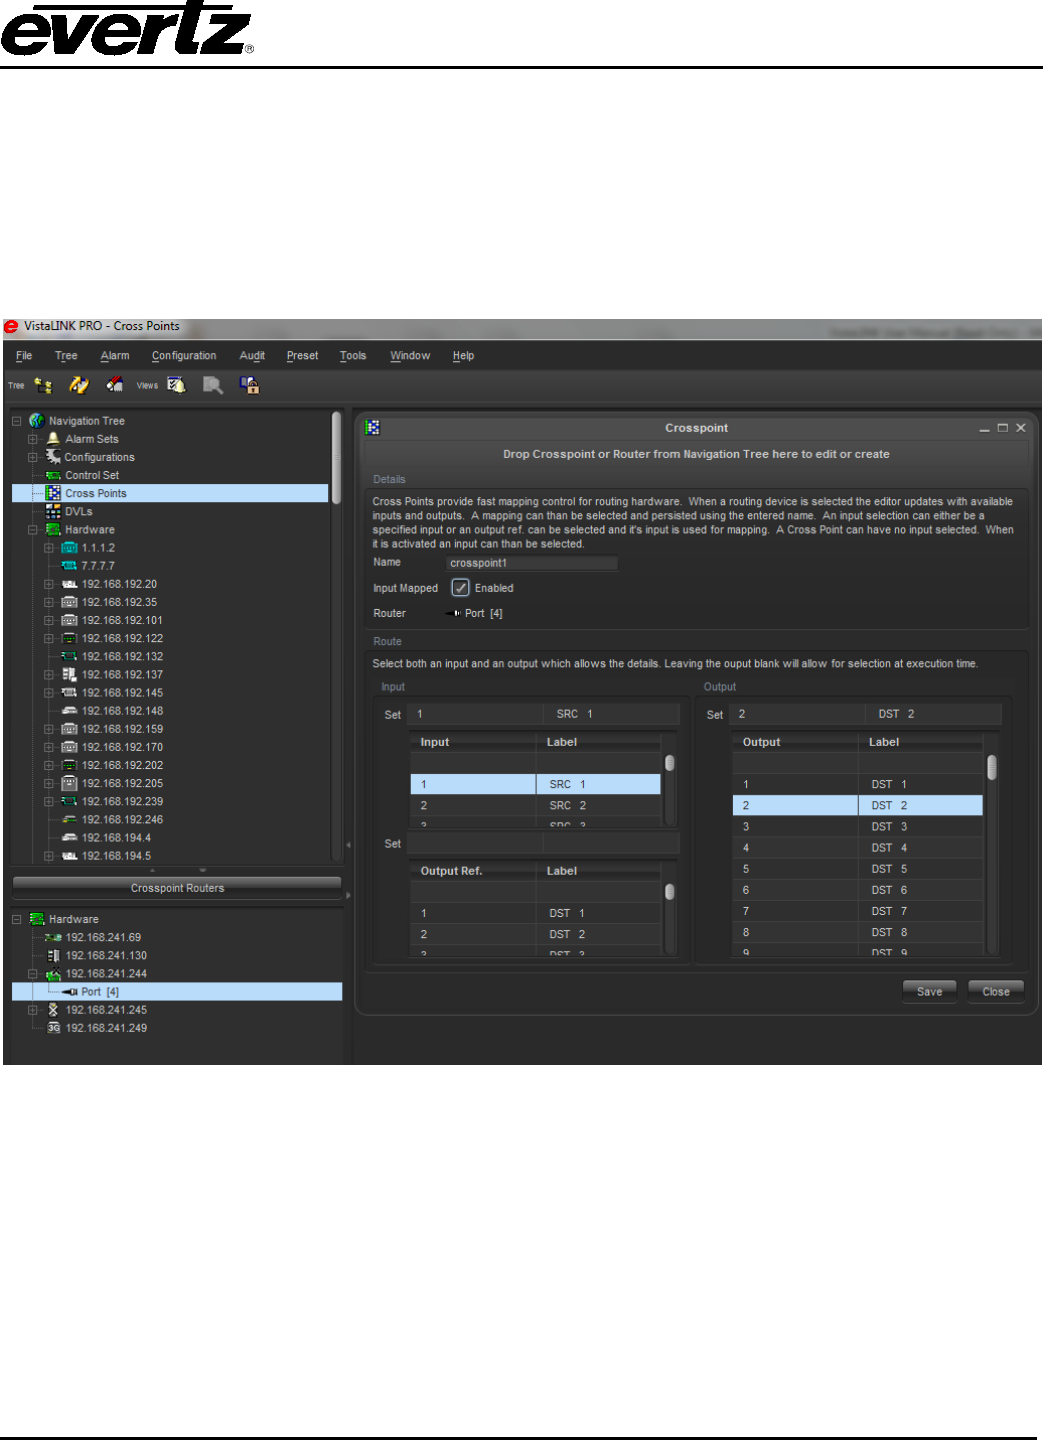Click the Control Set icon
1043x1440 pixels.
pyautogui.click(x=54, y=475)
